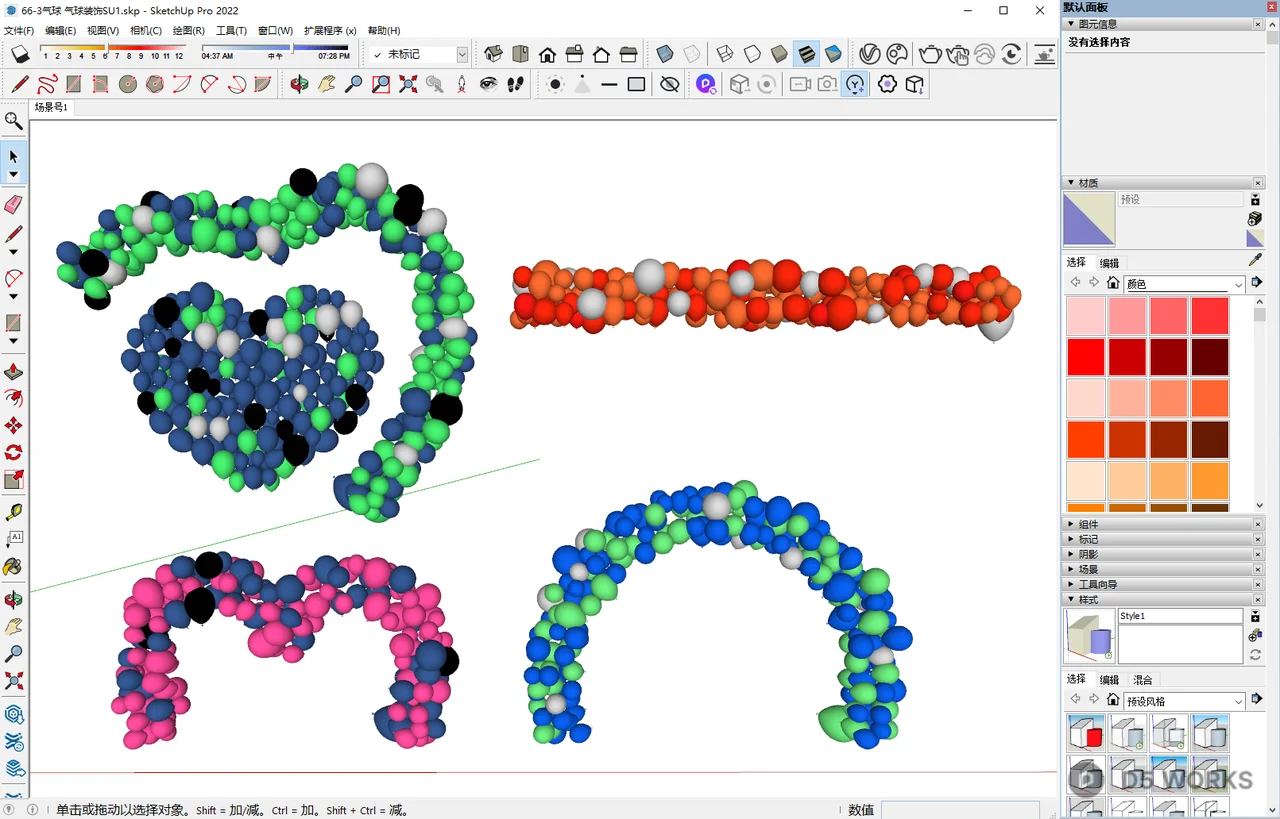The width and height of the screenshot is (1280, 819).
Task: Activate the Tape Measure tool
Action: pyautogui.click(x=14, y=512)
